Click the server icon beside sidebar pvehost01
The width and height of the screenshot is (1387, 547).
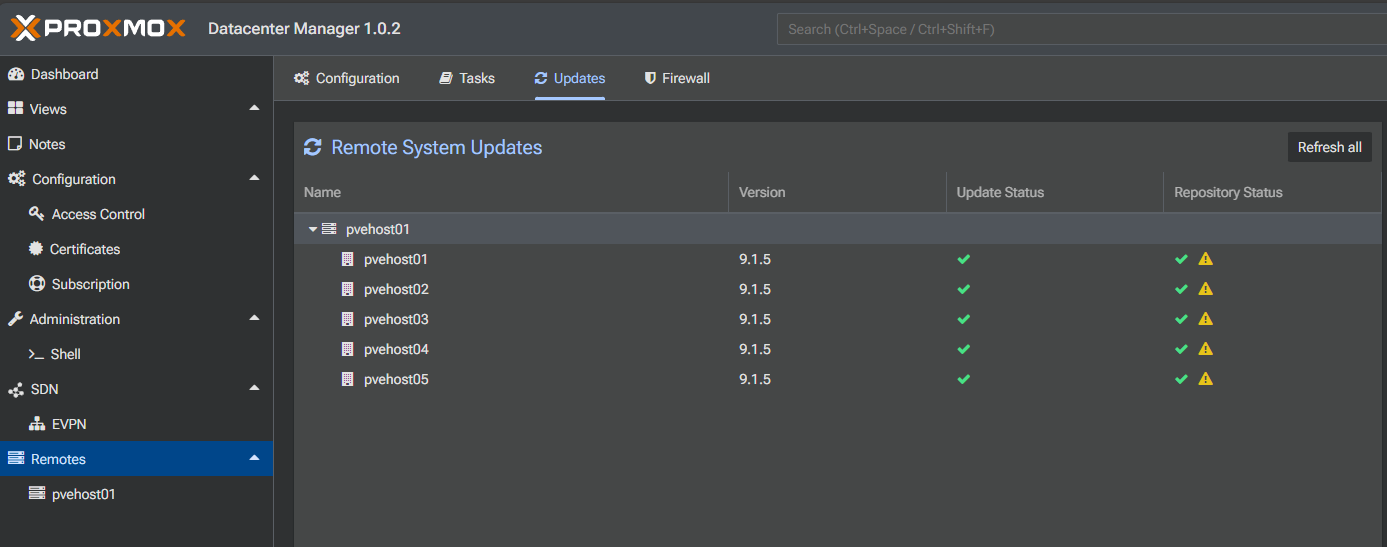(x=37, y=494)
